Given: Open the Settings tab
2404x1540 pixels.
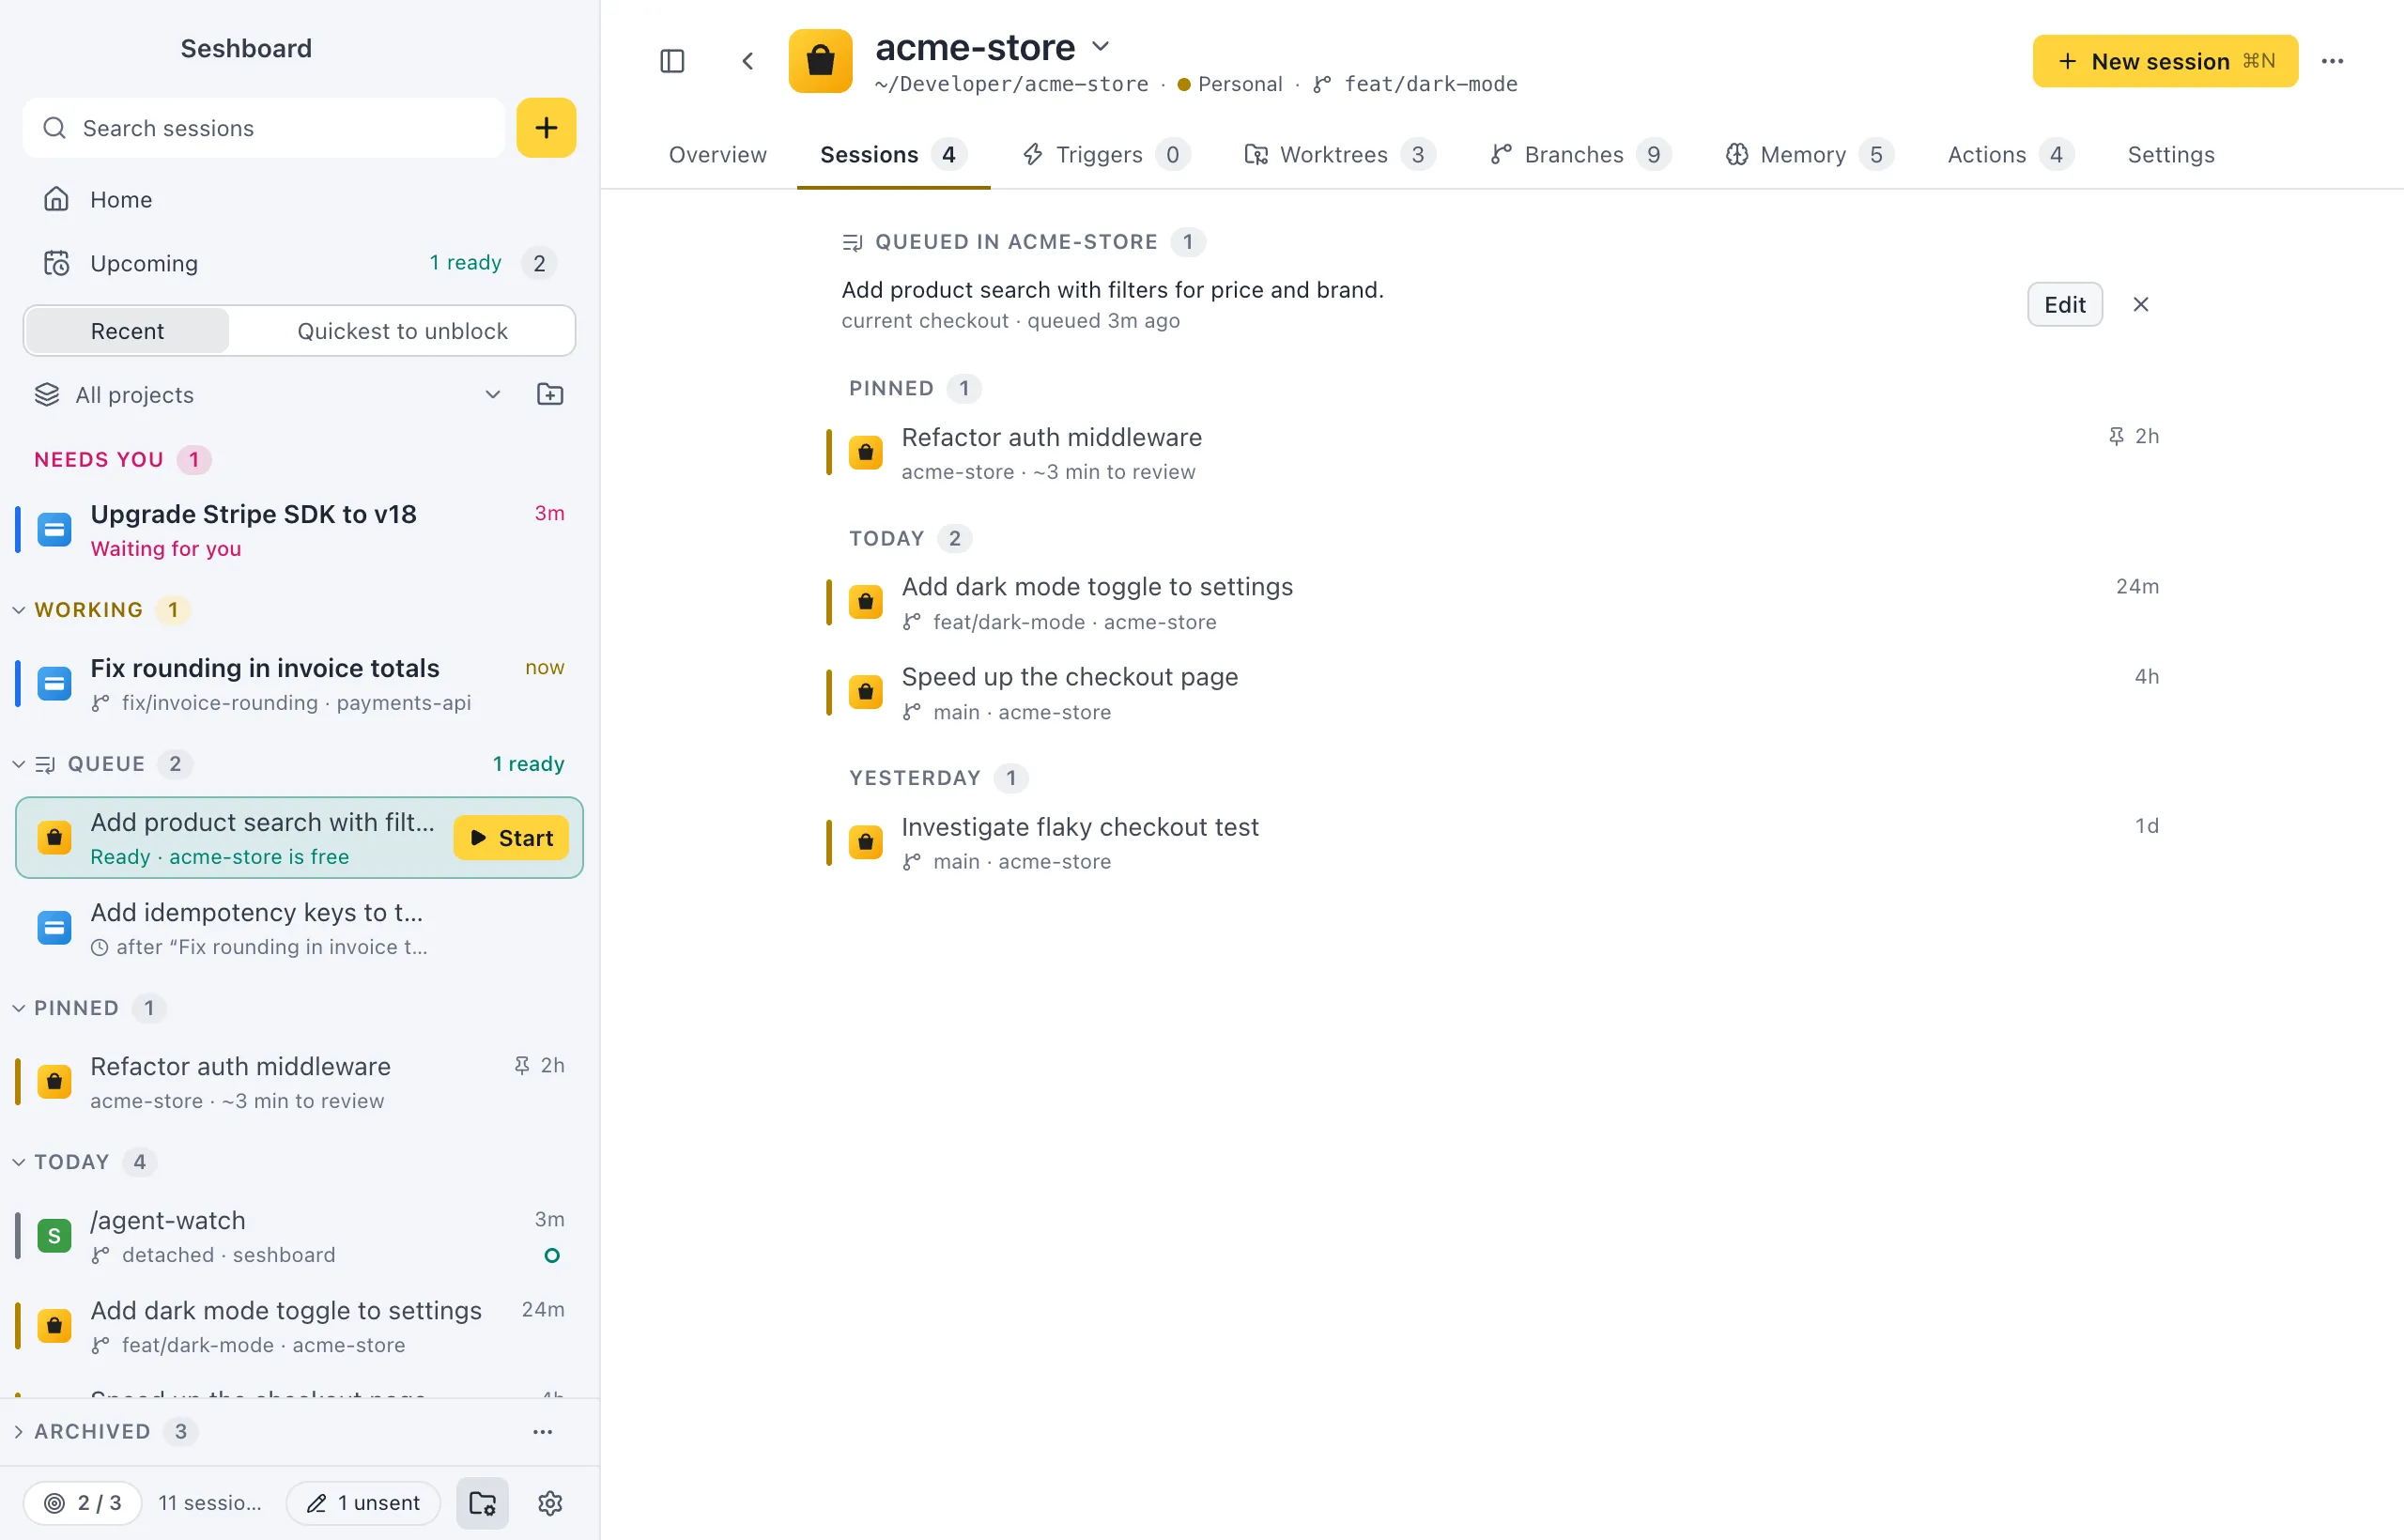Looking at the screenshot, I should 2171,154.
